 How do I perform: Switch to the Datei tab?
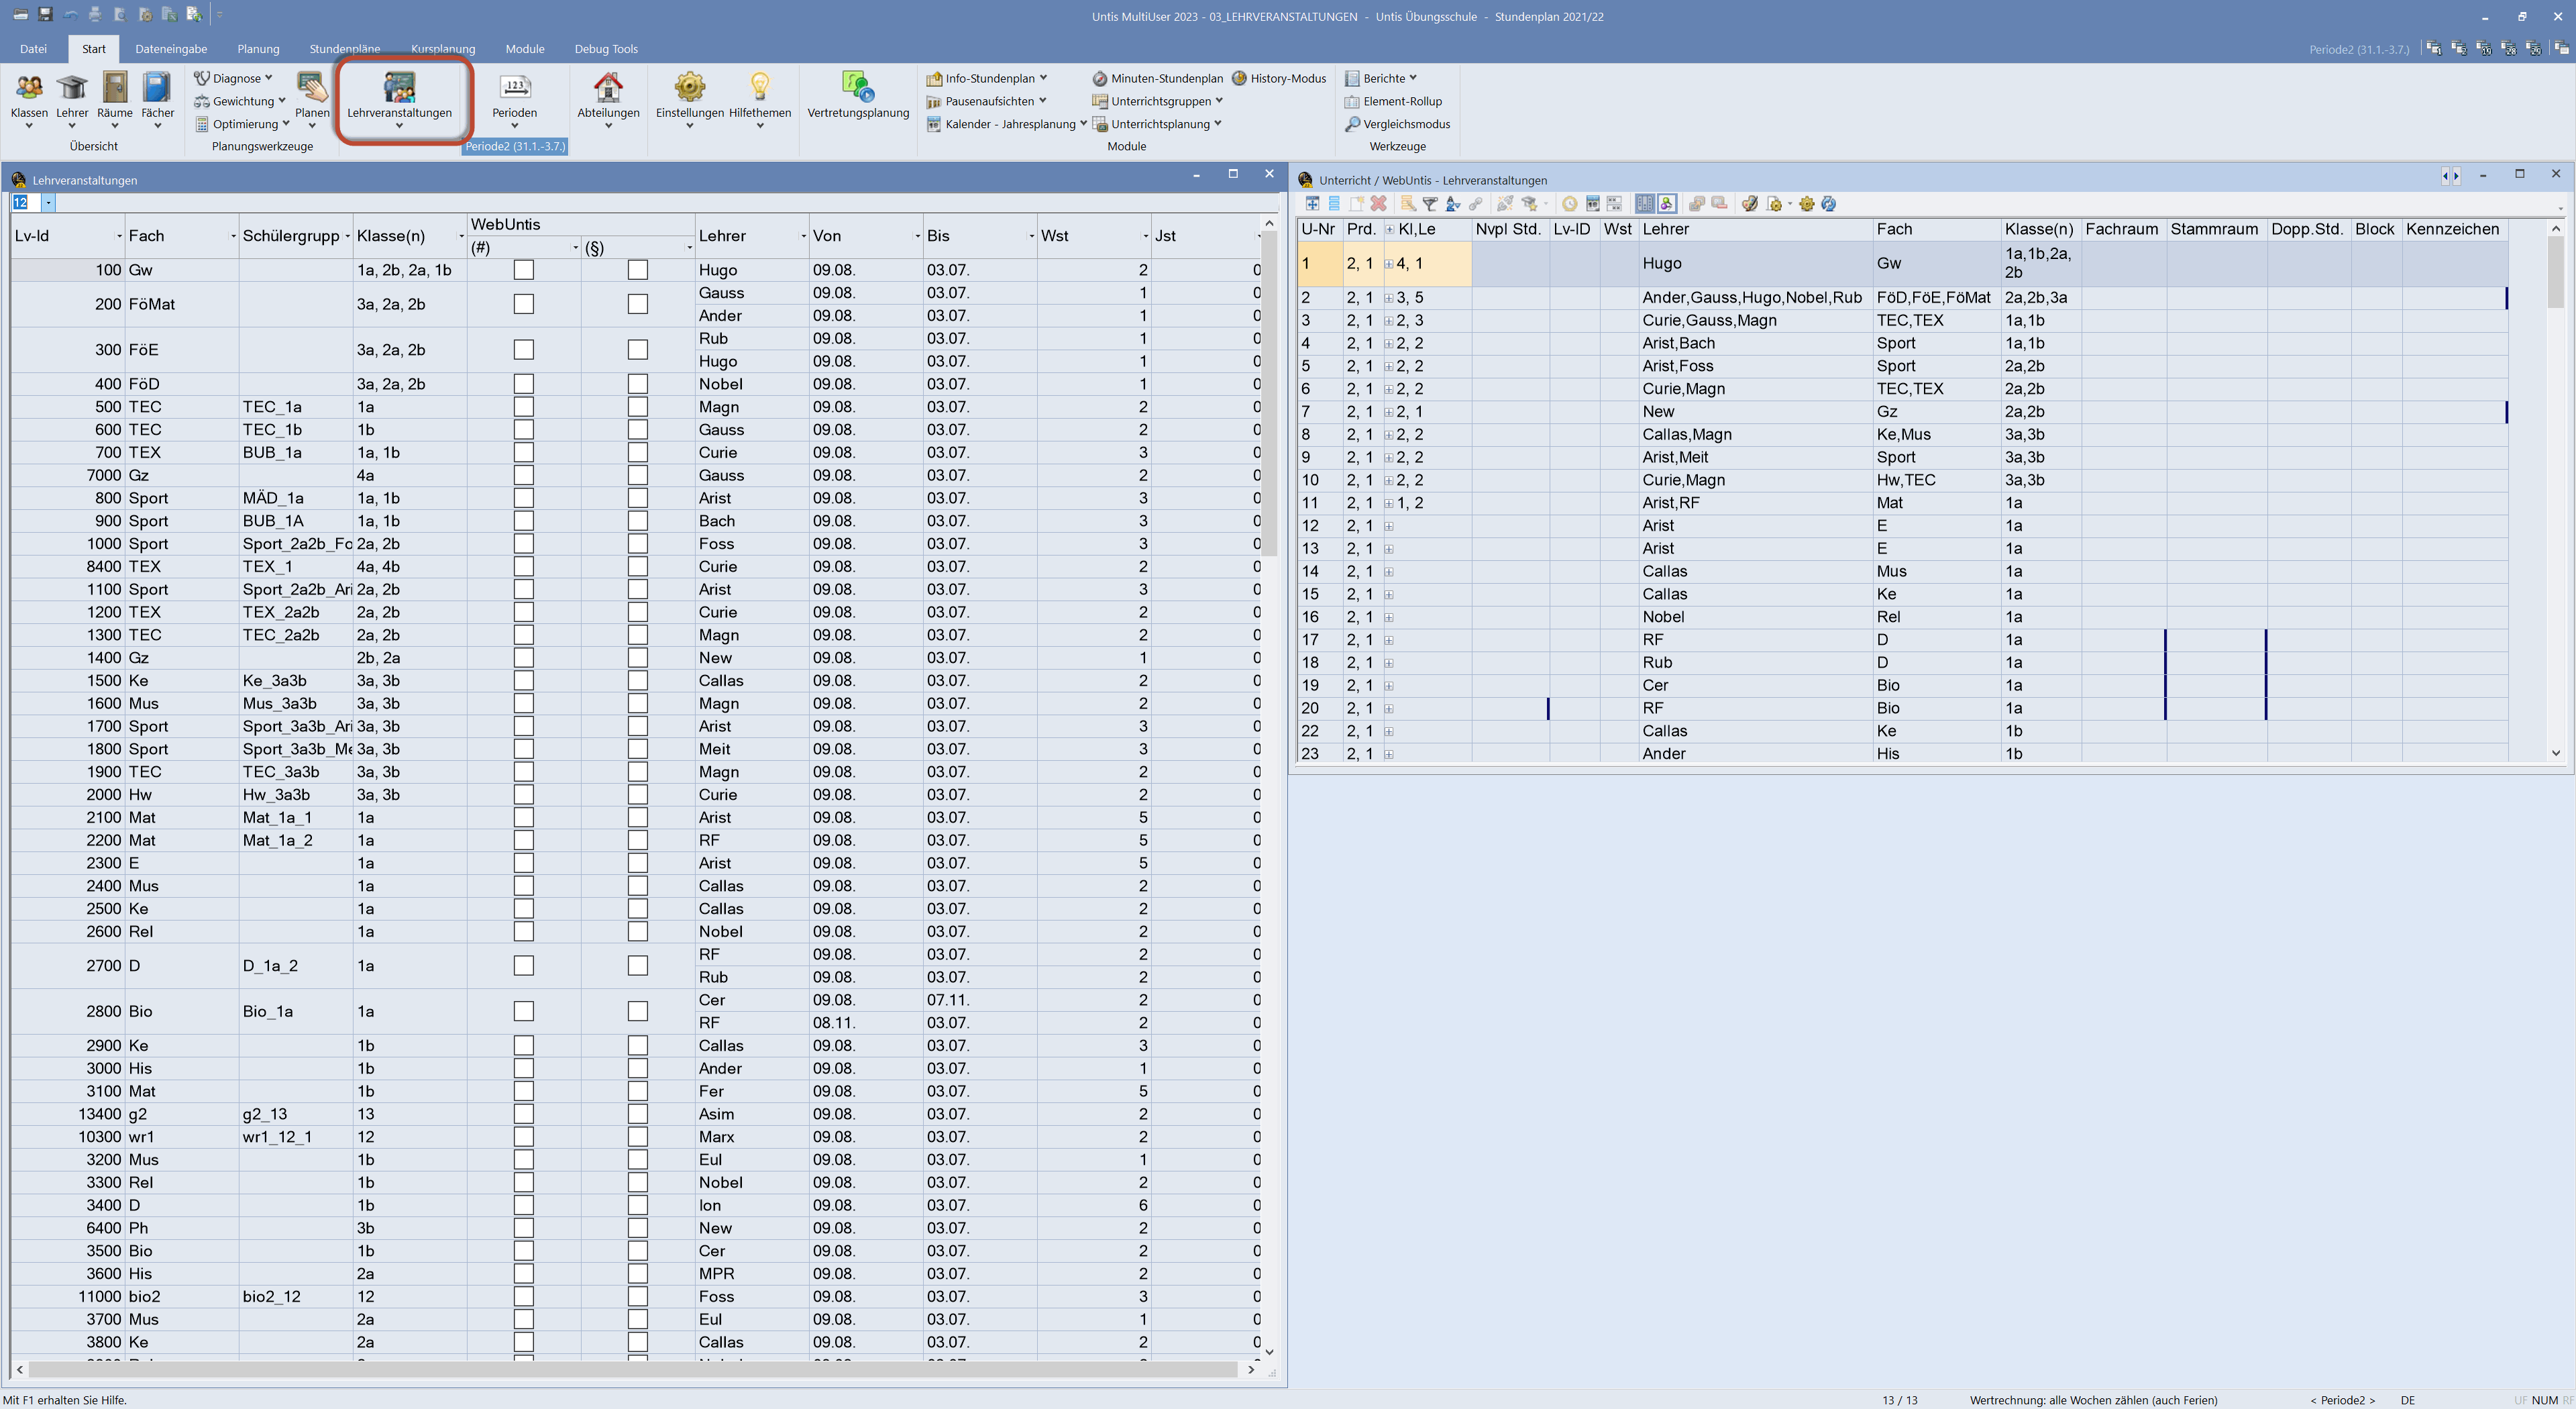tap(33, 49)
